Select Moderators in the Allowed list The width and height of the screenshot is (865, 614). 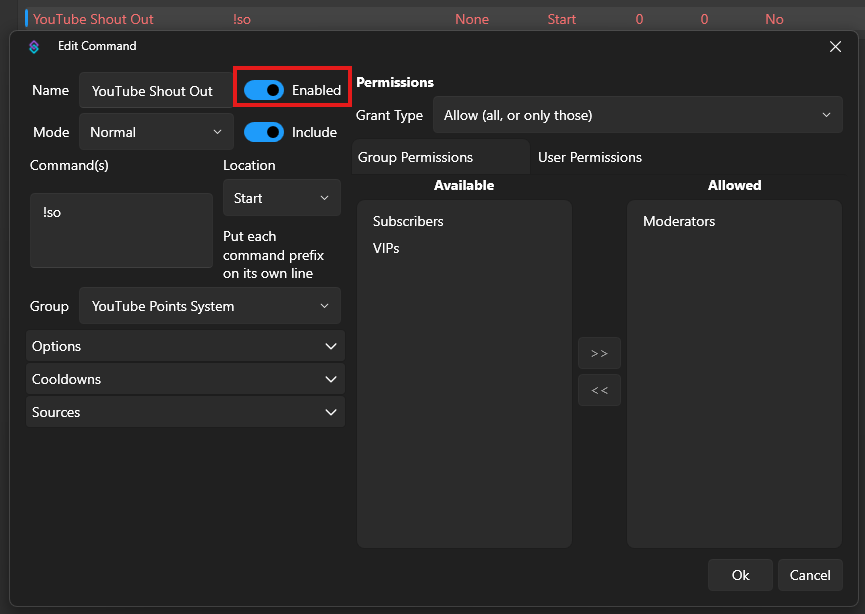click(x=679, y=221)
